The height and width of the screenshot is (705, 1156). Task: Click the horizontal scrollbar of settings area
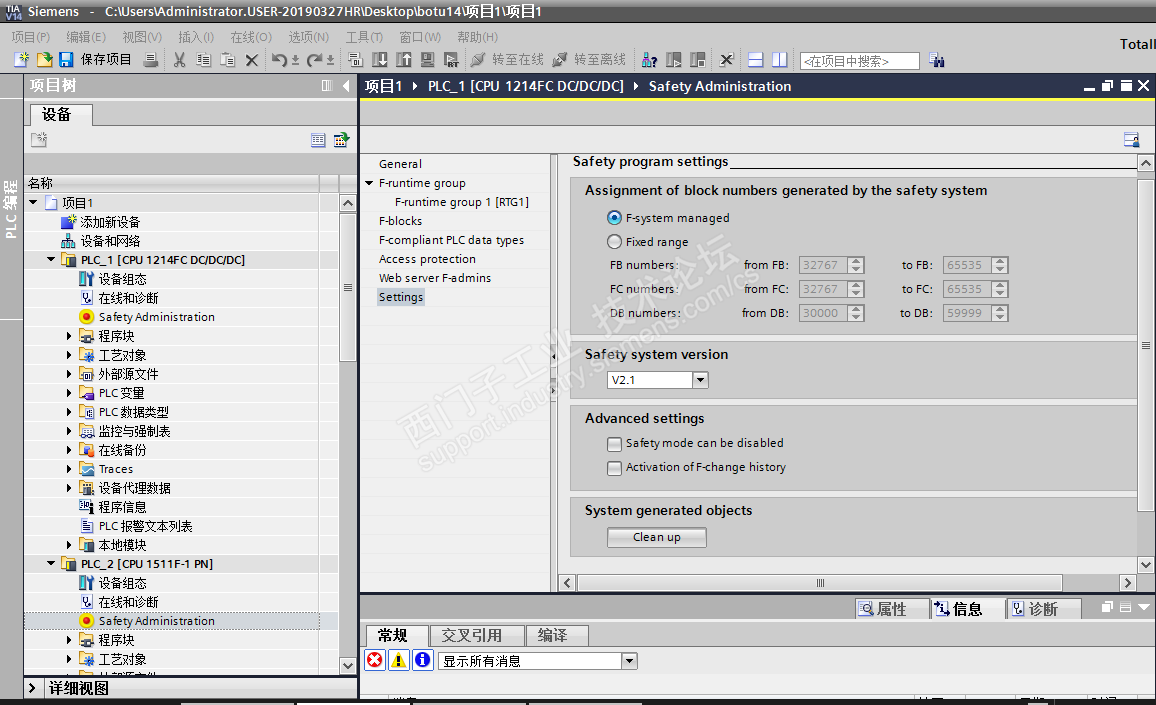pyautogui.click(x=819, y=583)
